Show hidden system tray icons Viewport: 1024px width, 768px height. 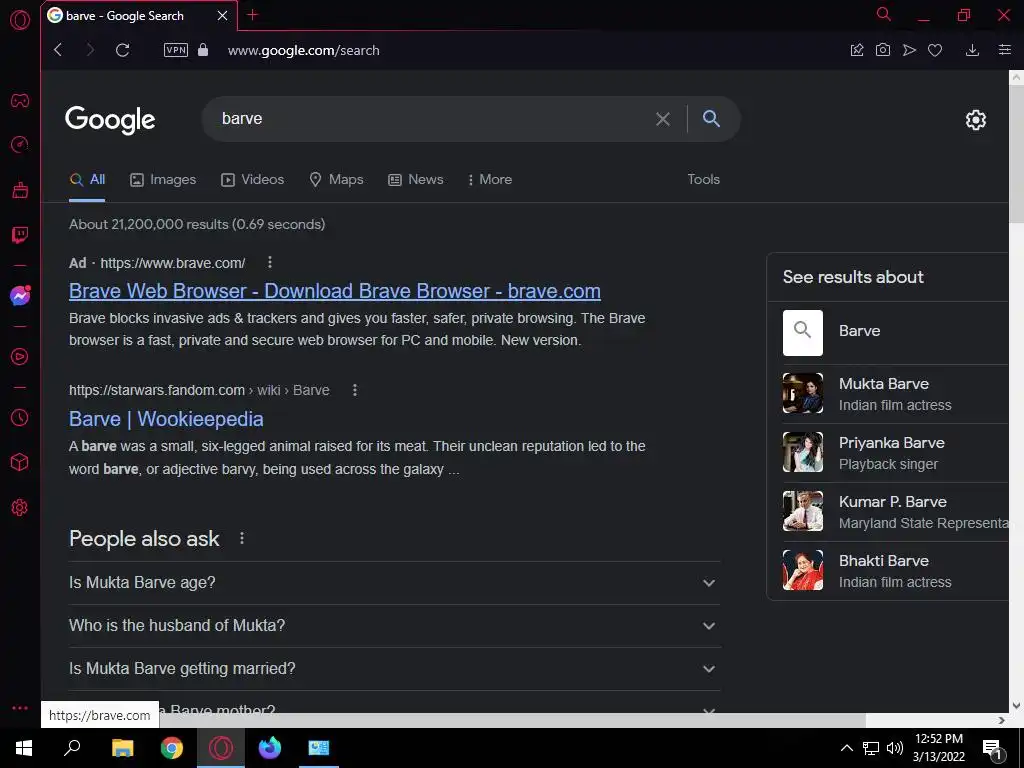tap(846, 748)
